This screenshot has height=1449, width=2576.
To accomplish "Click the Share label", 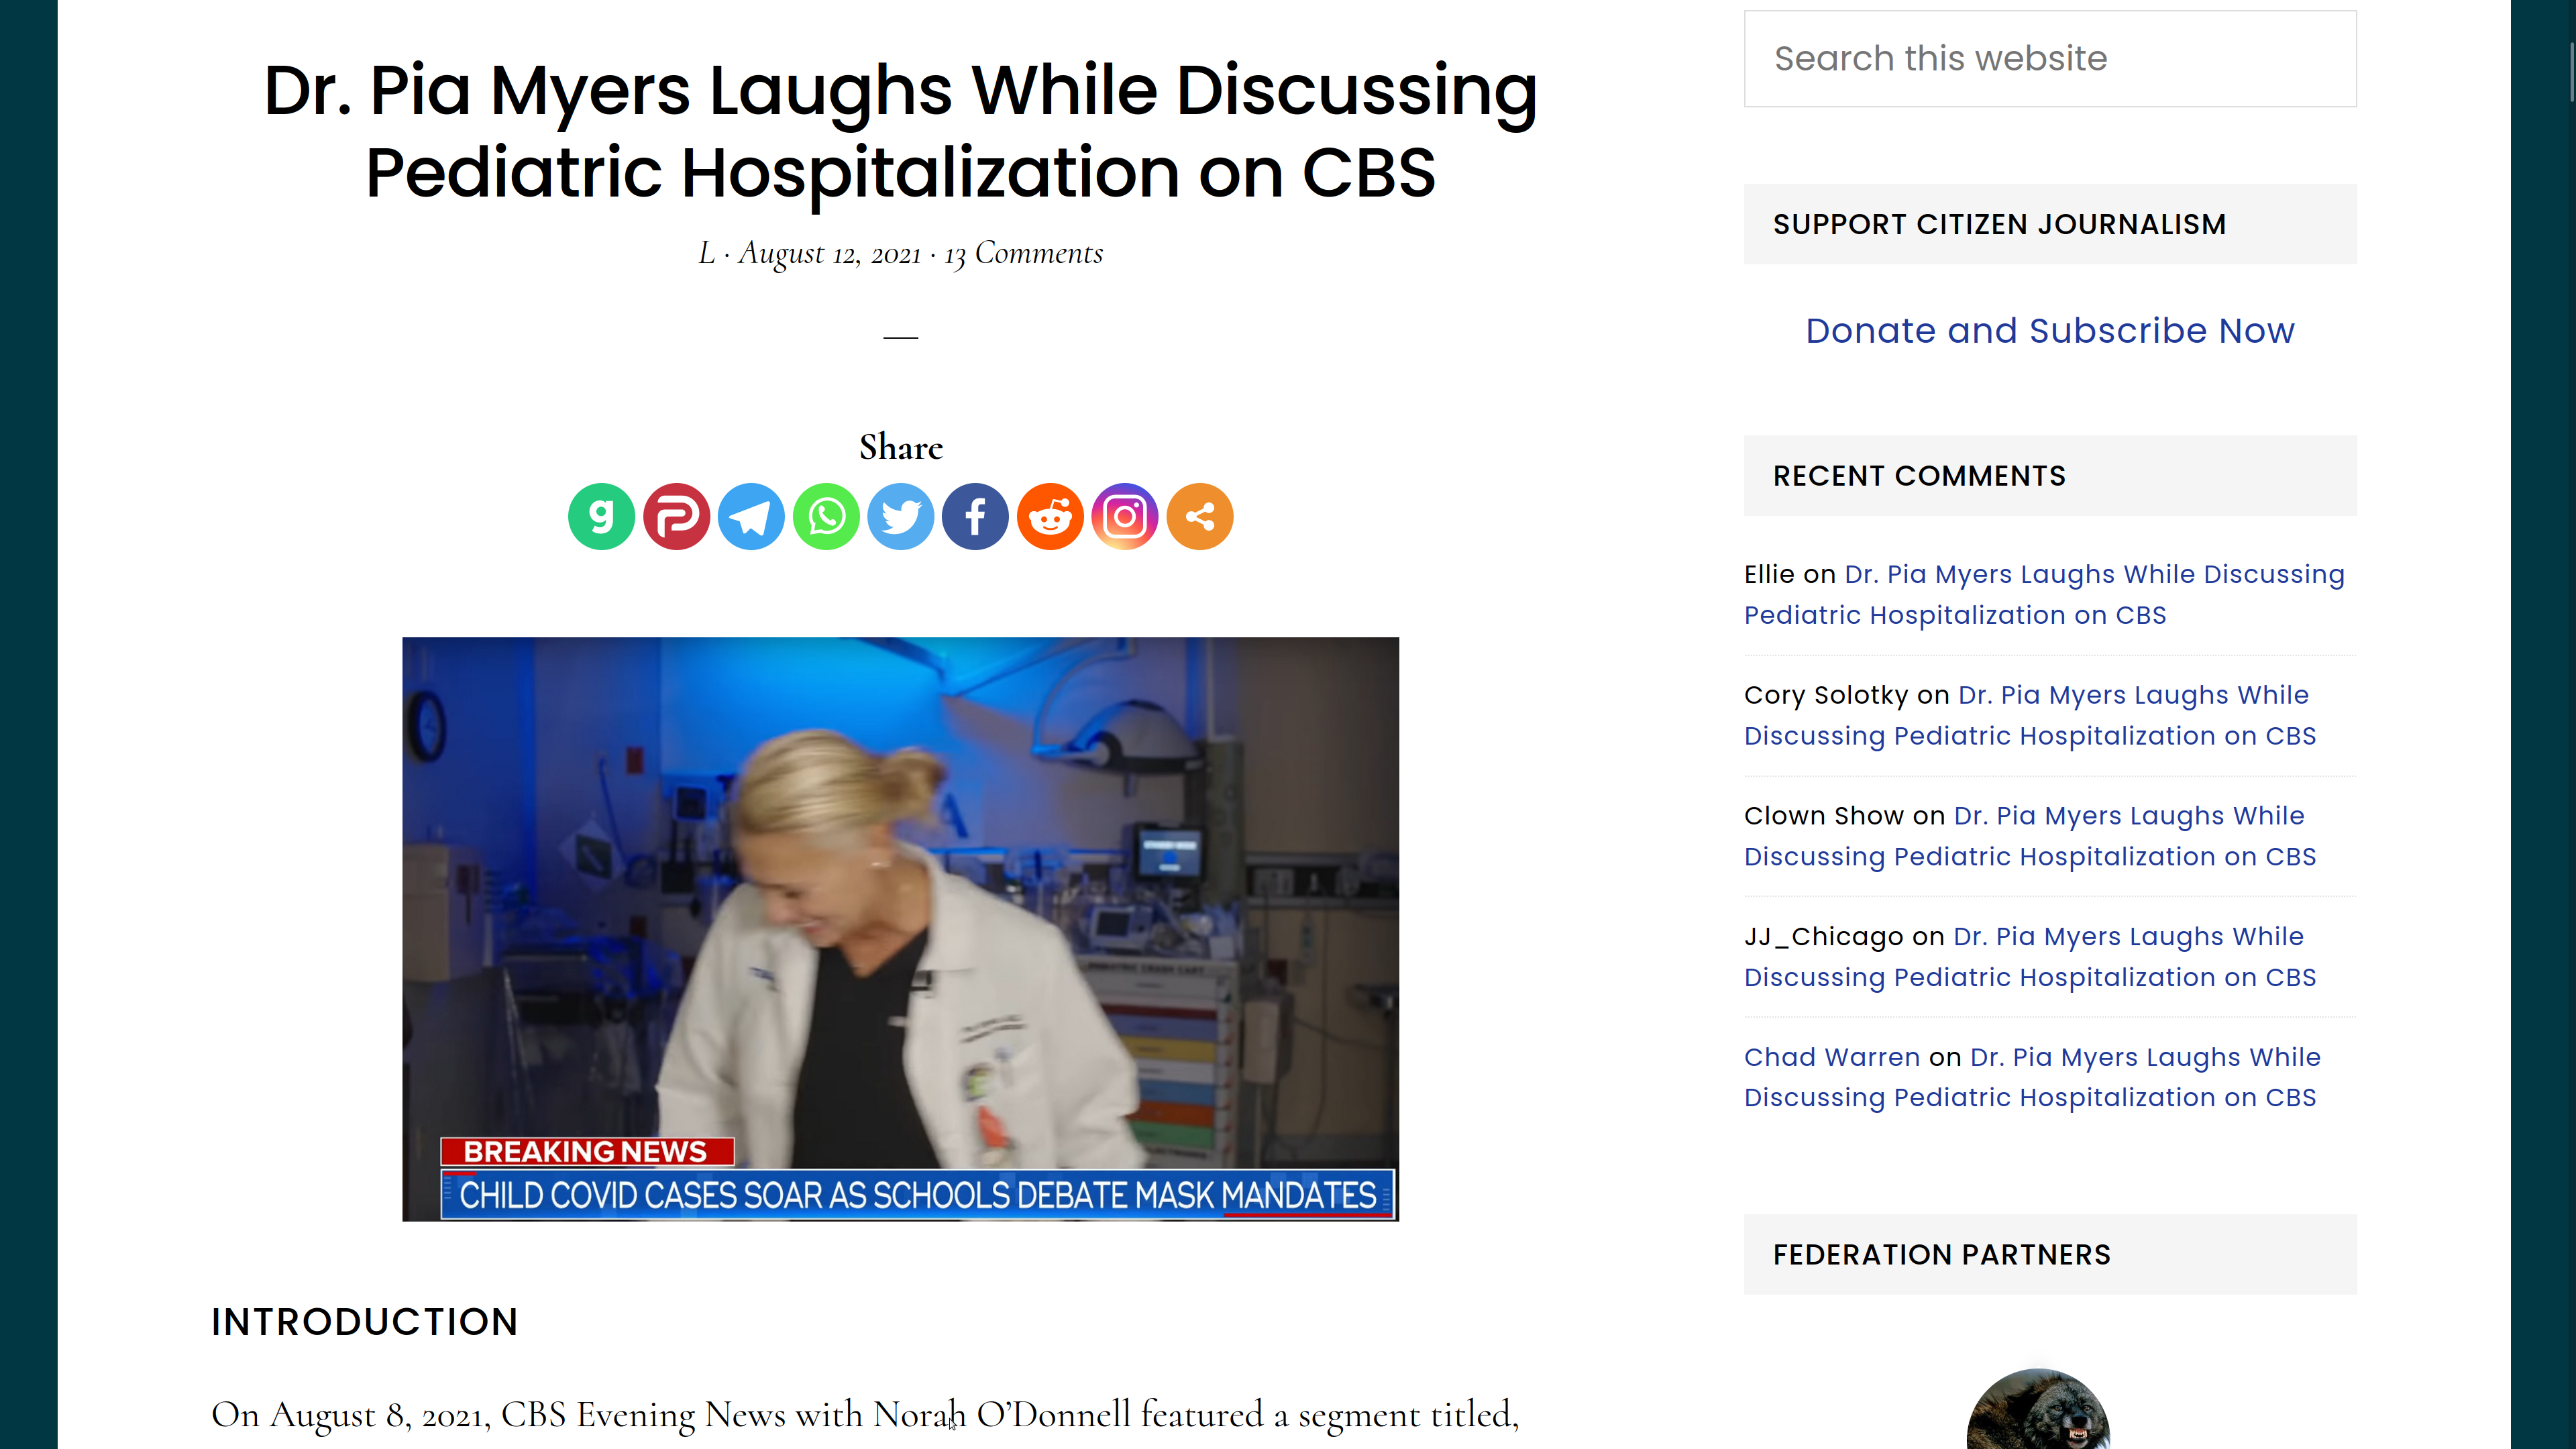I will tap(900, 447).
